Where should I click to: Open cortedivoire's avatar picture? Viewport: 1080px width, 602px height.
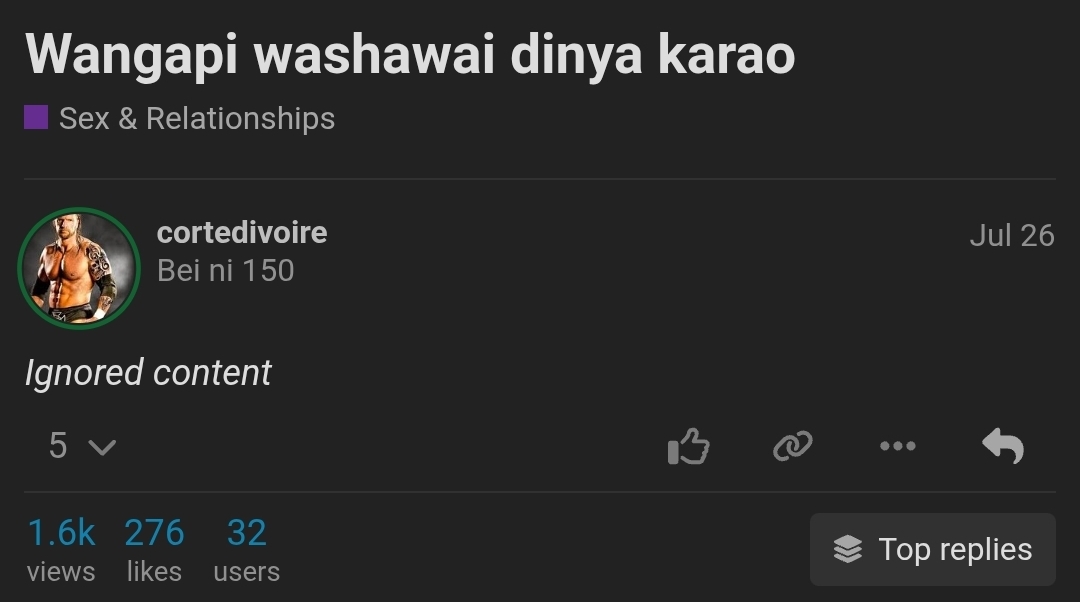coord(79,268)
